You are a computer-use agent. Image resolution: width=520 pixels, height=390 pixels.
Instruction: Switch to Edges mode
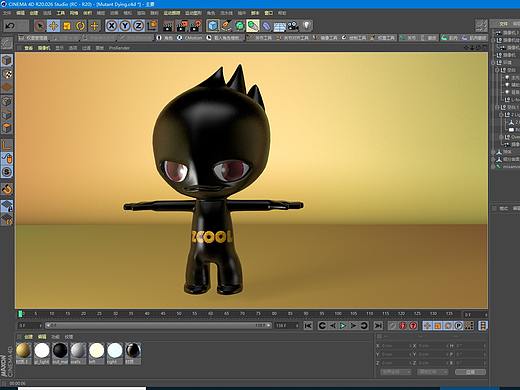[x=7, y=114]
